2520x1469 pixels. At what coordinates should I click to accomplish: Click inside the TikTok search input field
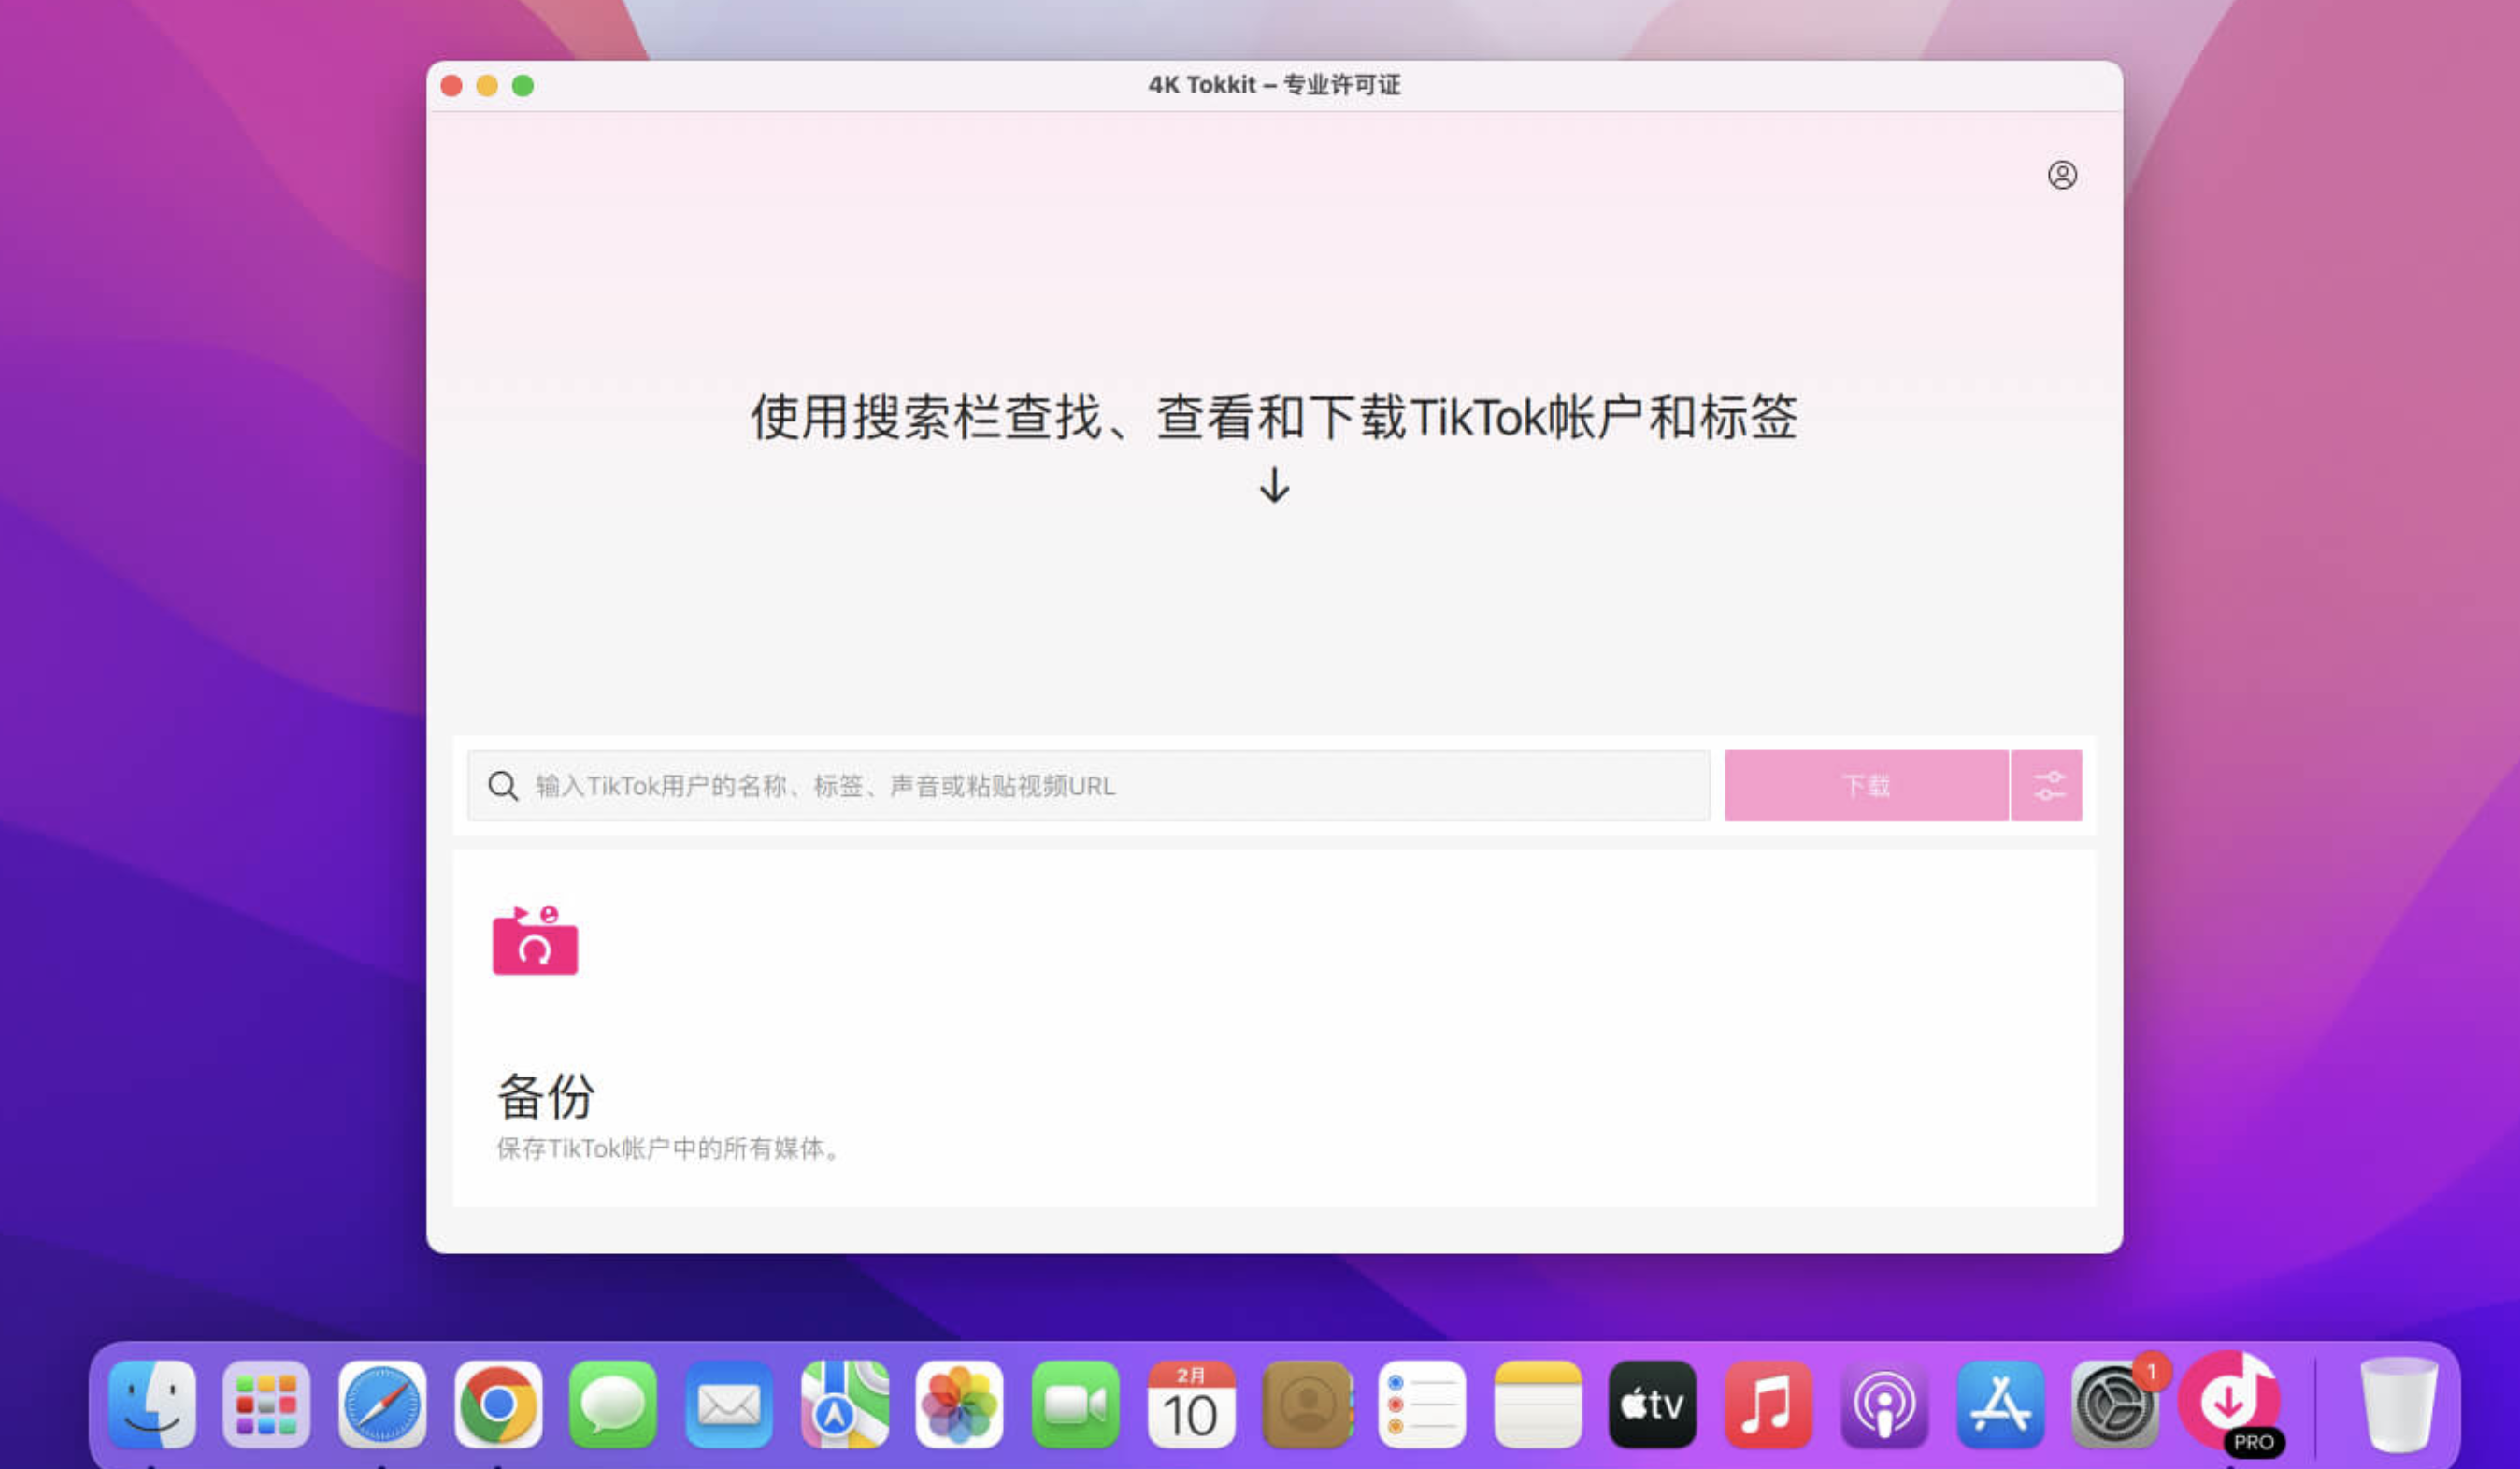[x=1000, y=786]
